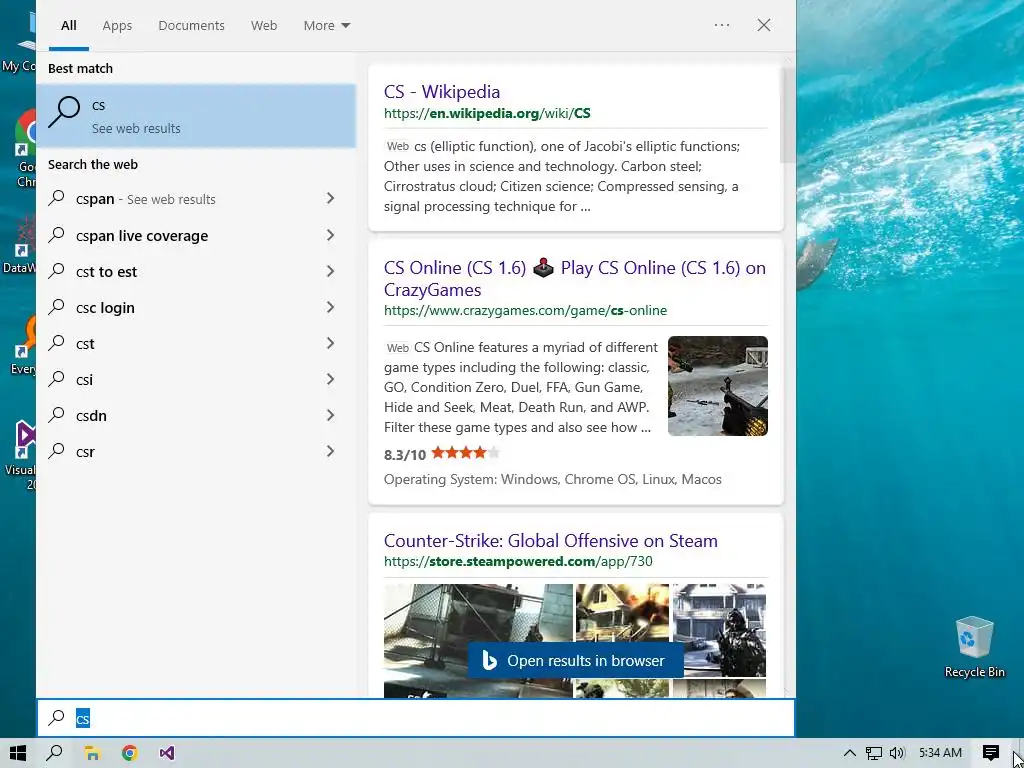
Task: Choose the 'cst to est' suggestion
Action: coord(106,272)
